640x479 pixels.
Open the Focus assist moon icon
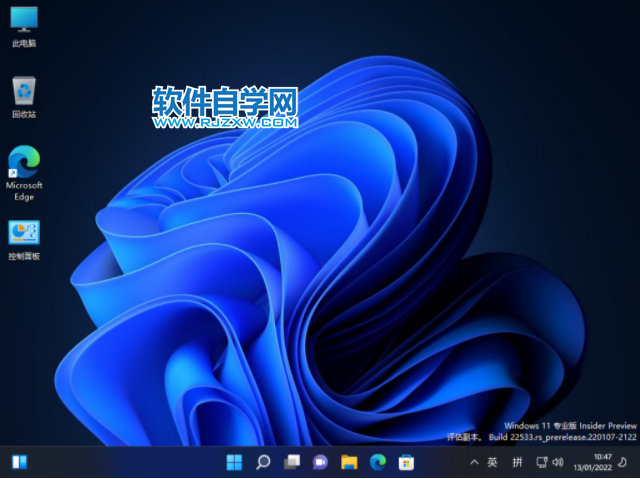pos(623,462)
